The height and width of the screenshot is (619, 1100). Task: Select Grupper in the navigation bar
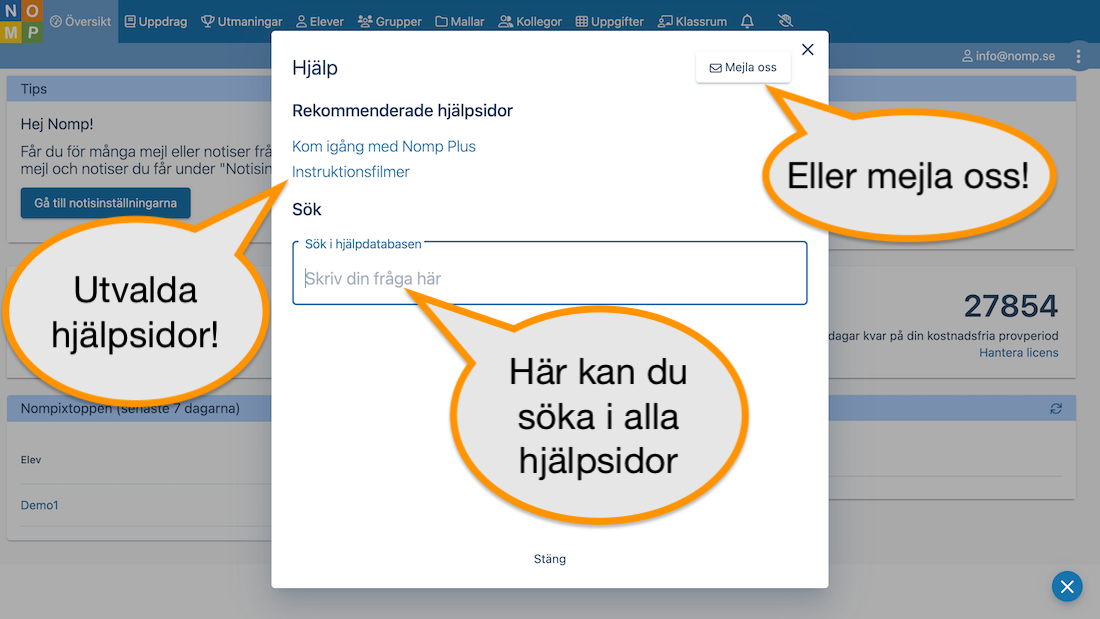[389, 21]
